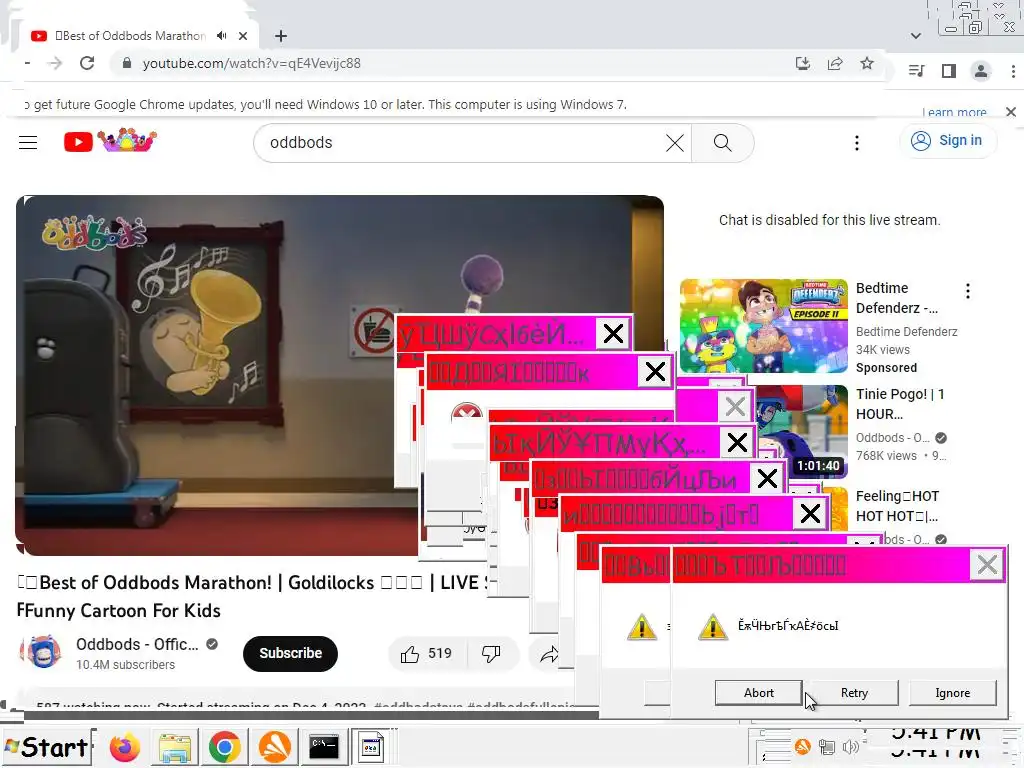The image size is (1024, 768).
Task: Dislike the Oddbods video
Action: [x=491, y=654]
